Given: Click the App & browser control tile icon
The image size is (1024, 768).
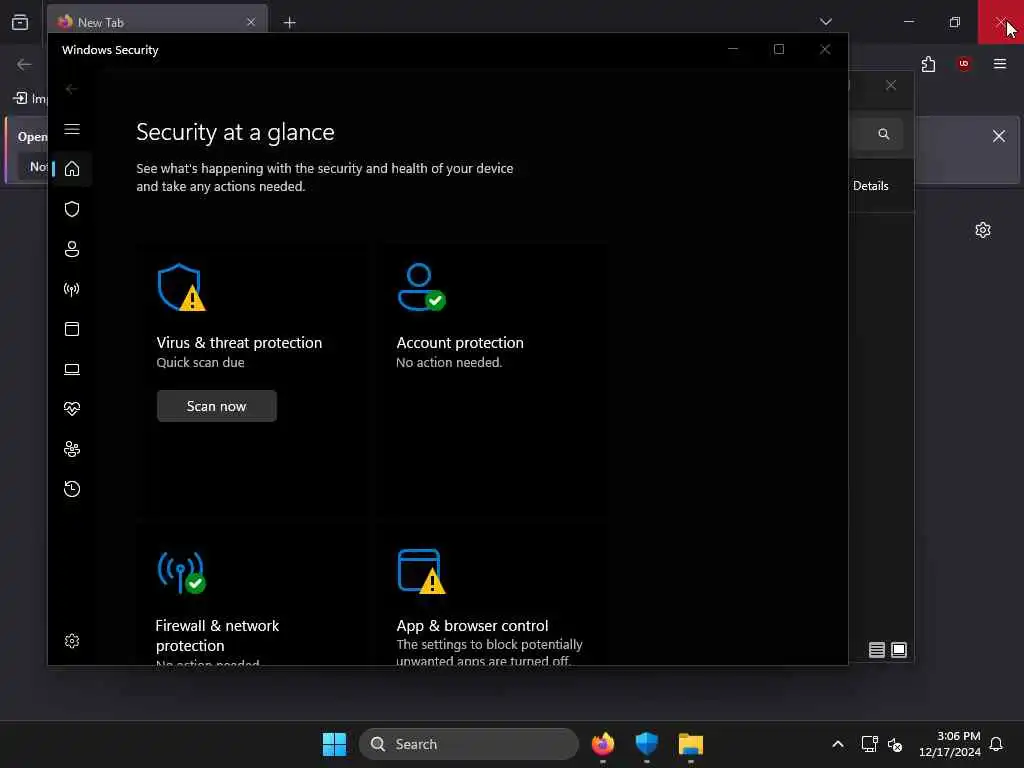Looking at the screenshot, I should [x=421, y=571].
